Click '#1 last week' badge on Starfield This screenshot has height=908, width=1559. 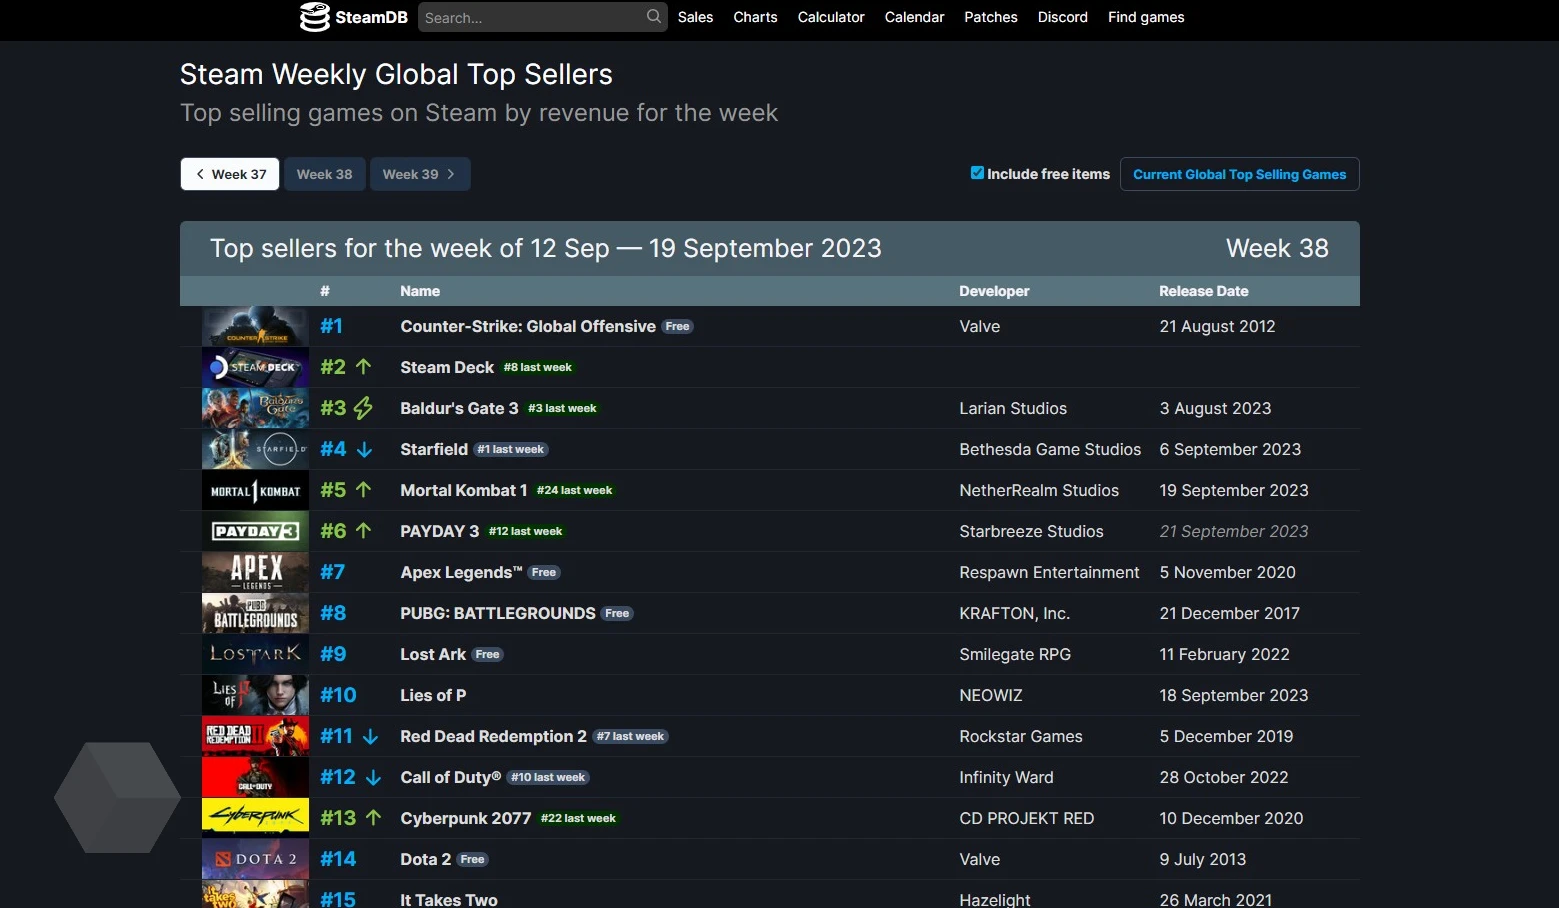pyautogui.click(x=510, y=450)
